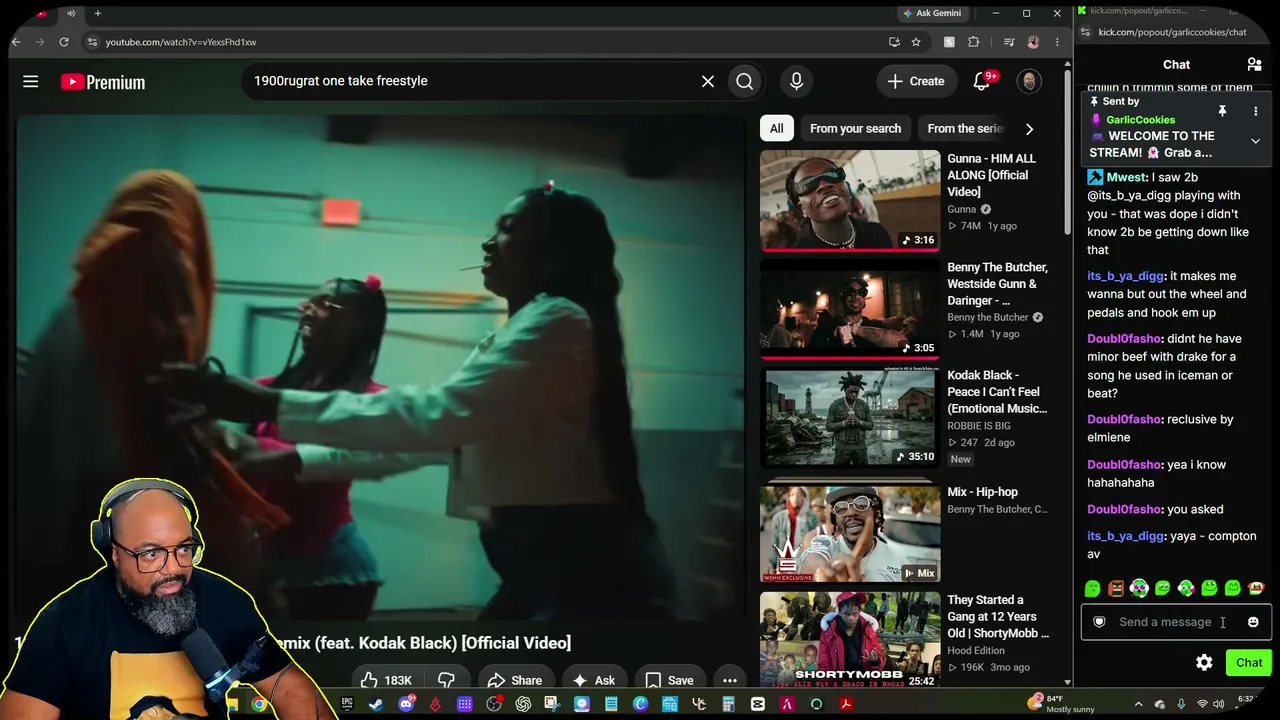Open ChatGPT from the taskbar
This screenshot has width=1280, height=720.
pyautogui.click(x=523, y=704)
